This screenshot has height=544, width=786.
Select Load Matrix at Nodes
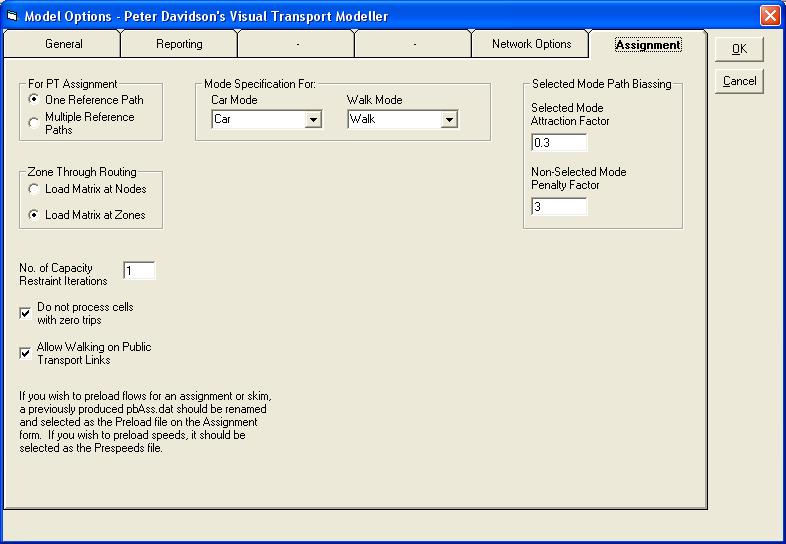35,189
